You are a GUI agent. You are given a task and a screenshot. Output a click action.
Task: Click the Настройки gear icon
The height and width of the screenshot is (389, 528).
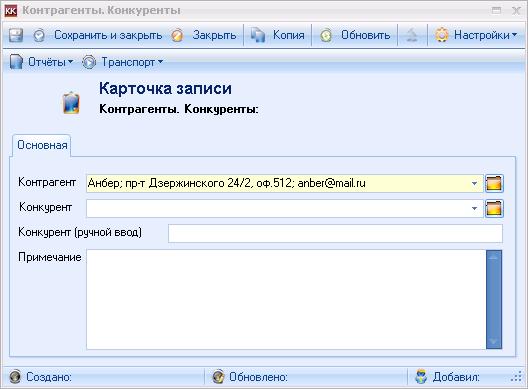442,35
